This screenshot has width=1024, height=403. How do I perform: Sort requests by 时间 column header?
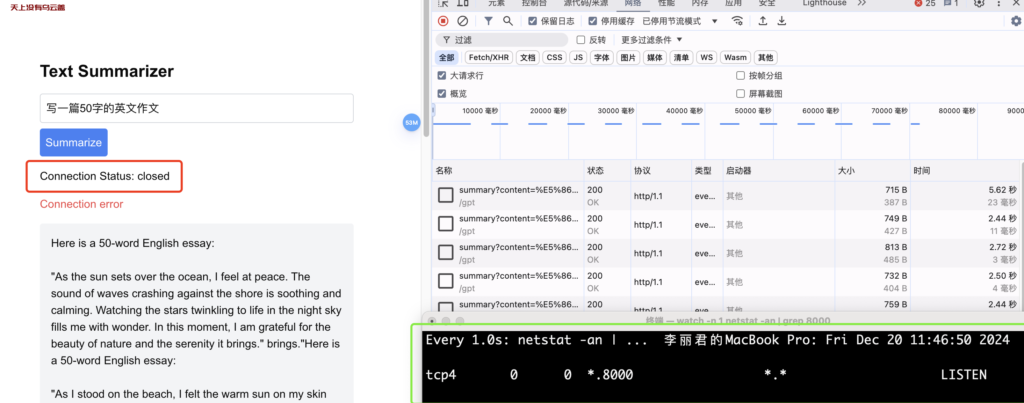967,171
